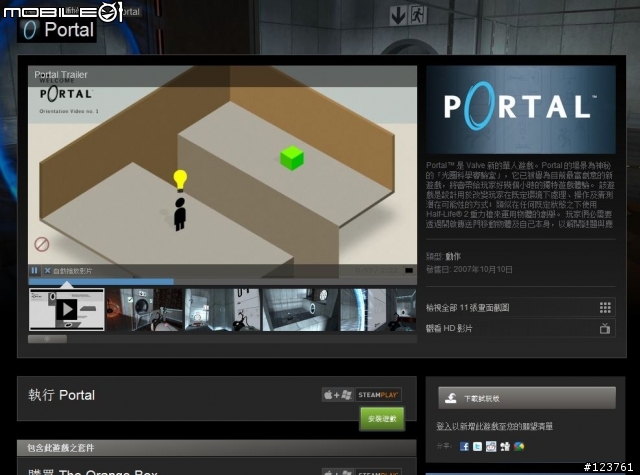
Task: Click the 'Portal Trailer' video title text
Action: click(61, 75)
